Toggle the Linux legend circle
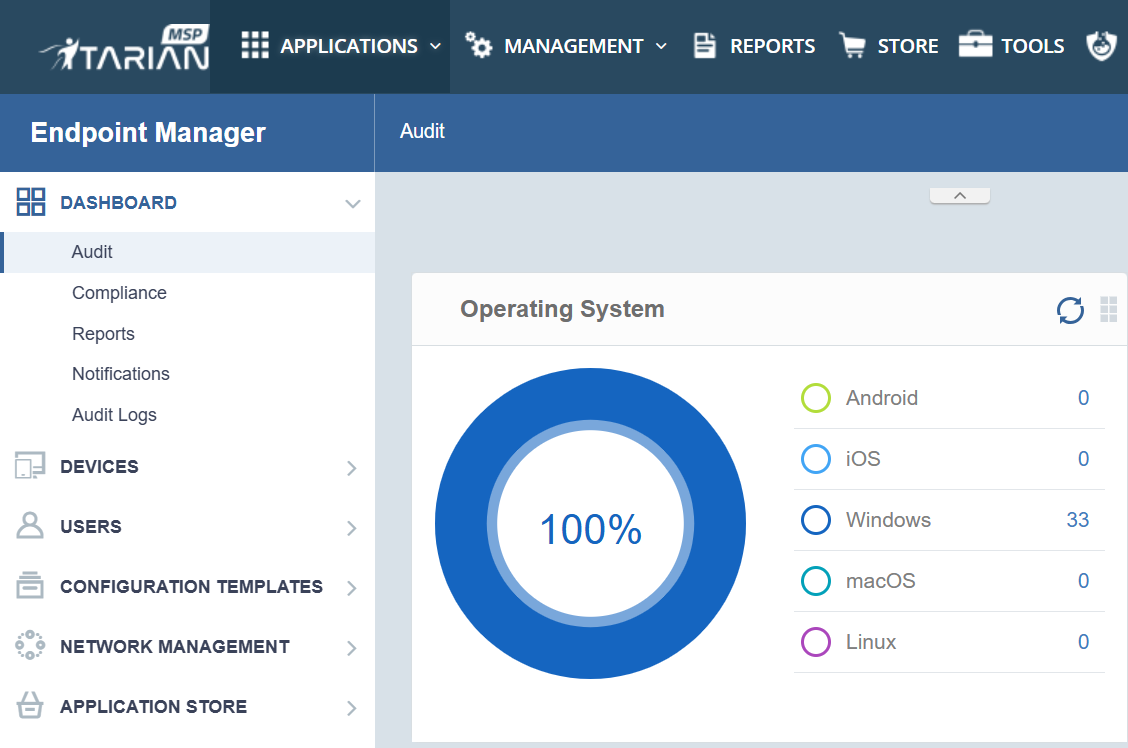This screenshot has height=748, width=1128. pos(816,642)
